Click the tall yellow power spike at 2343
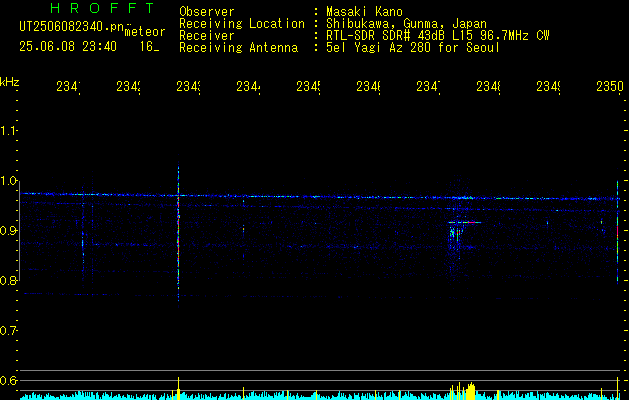 point(179,388)
